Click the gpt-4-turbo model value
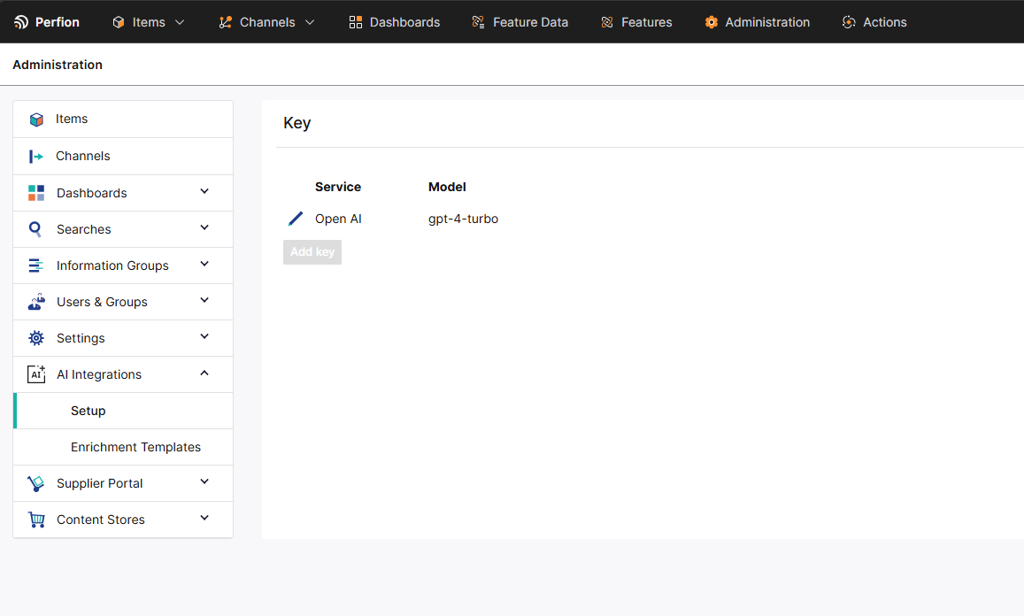This screenshot has height=616, width=1024. [463, 219]
